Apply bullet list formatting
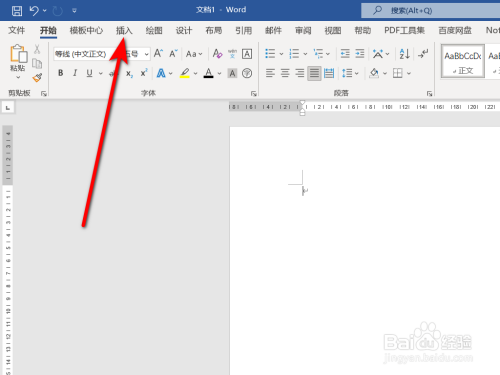 click(270, 54)
